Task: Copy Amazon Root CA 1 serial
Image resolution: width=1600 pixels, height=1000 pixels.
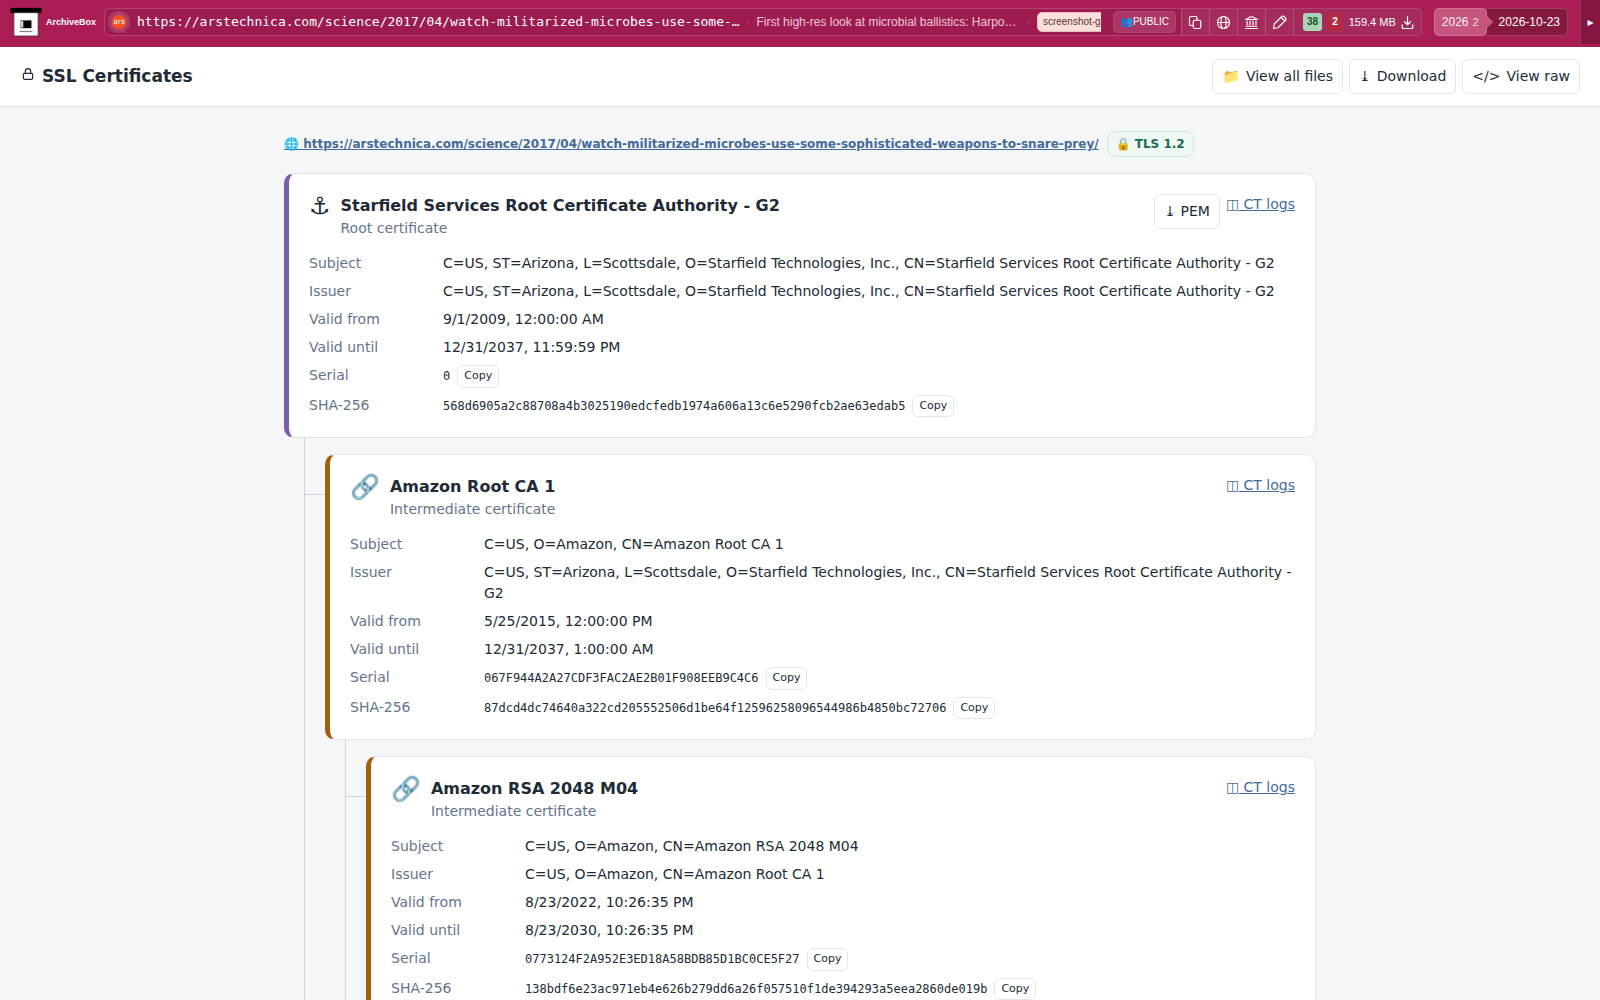Action: click(x=787, y=678)
